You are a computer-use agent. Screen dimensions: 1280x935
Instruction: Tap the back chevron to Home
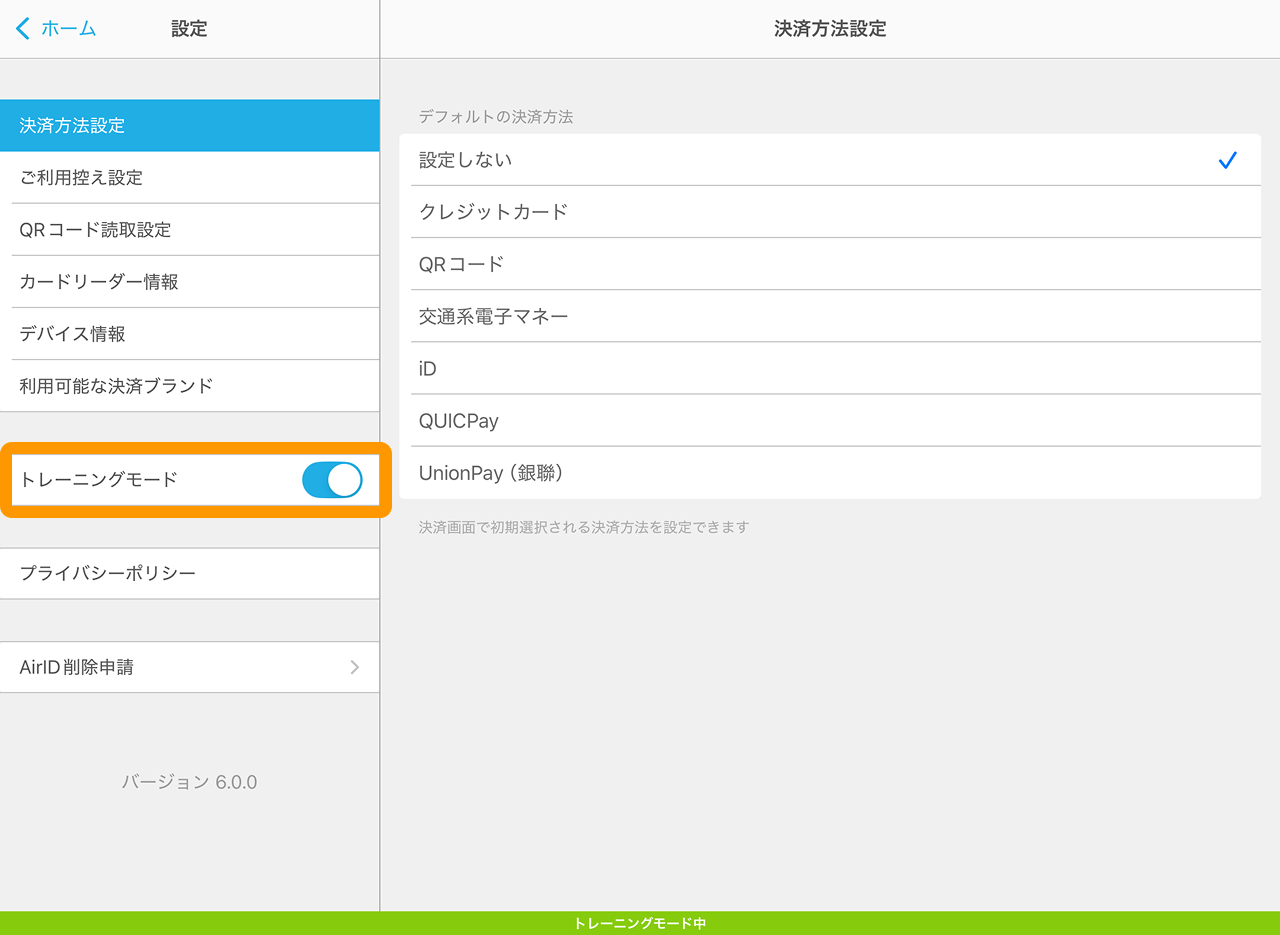[x=23, y=29]
